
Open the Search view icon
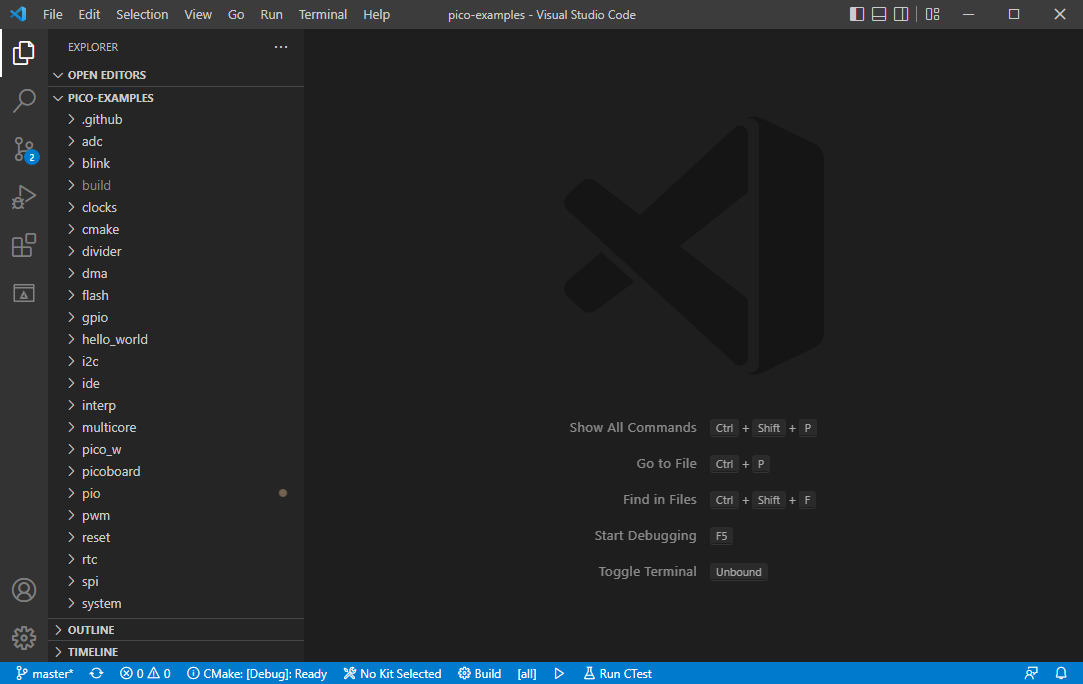[x=23, y=101]
